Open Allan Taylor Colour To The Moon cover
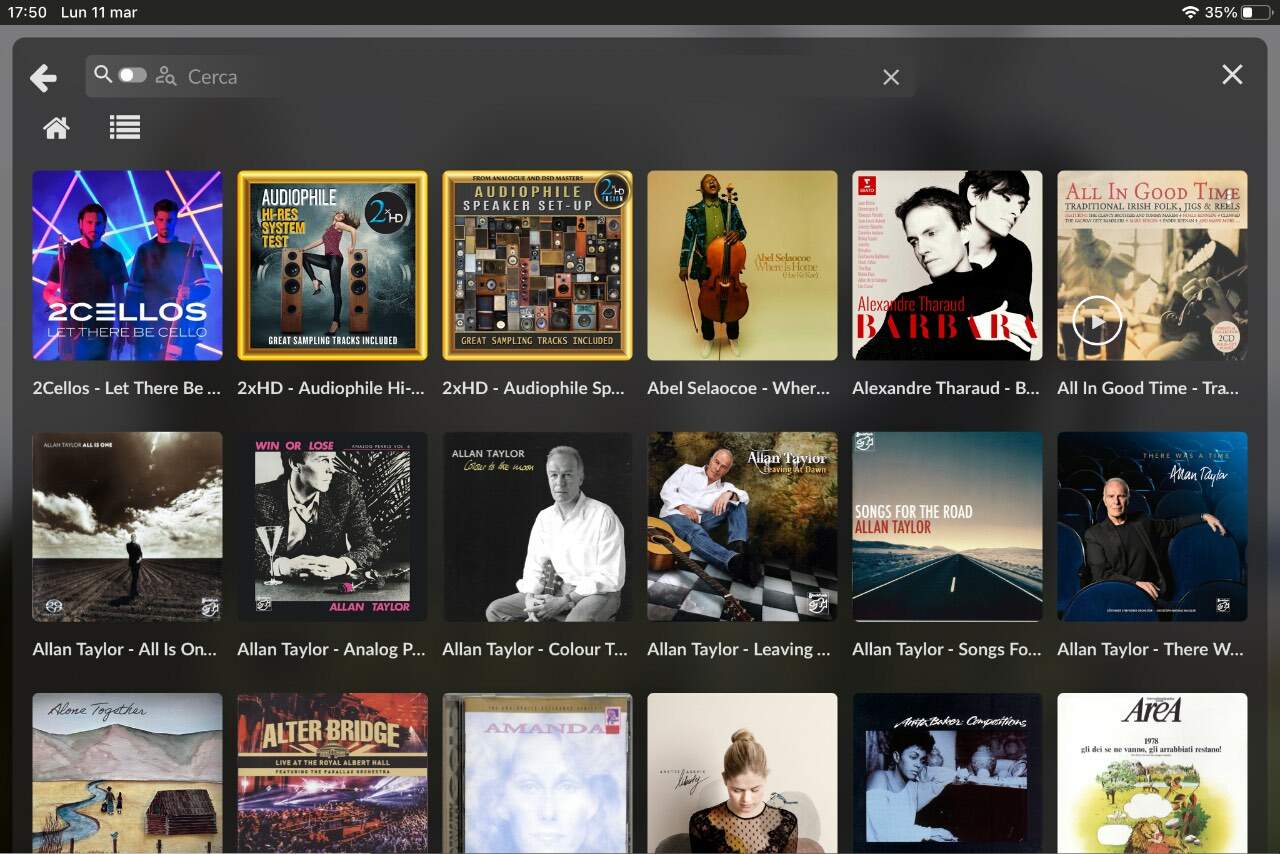Image resolution: width=1280 pixels, height=854 pixels. tap(537, 526)
